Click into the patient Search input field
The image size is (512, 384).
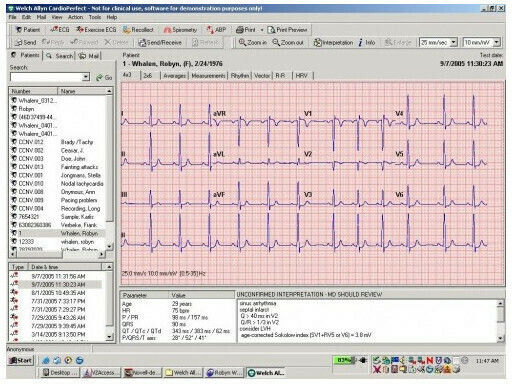46,77
